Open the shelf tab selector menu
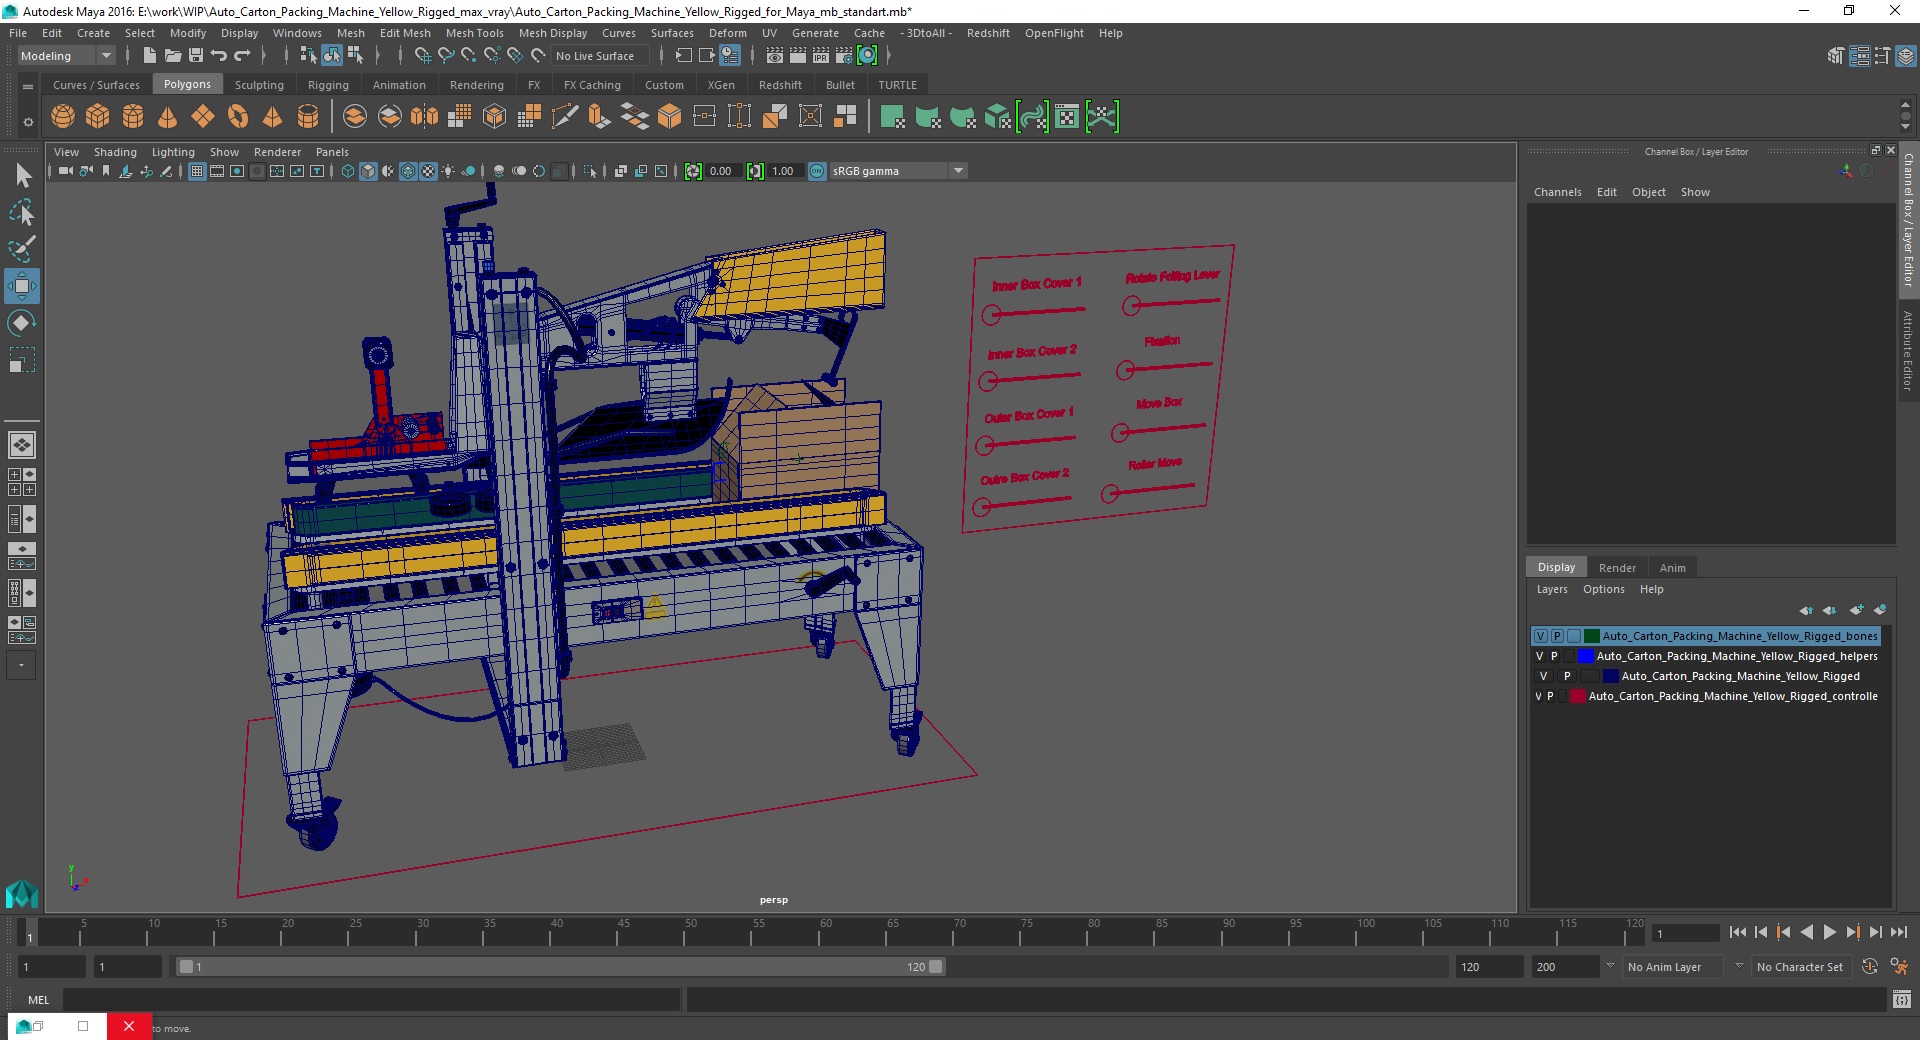Screen dimensions: 1920x1040 click(x=28, y=86)
